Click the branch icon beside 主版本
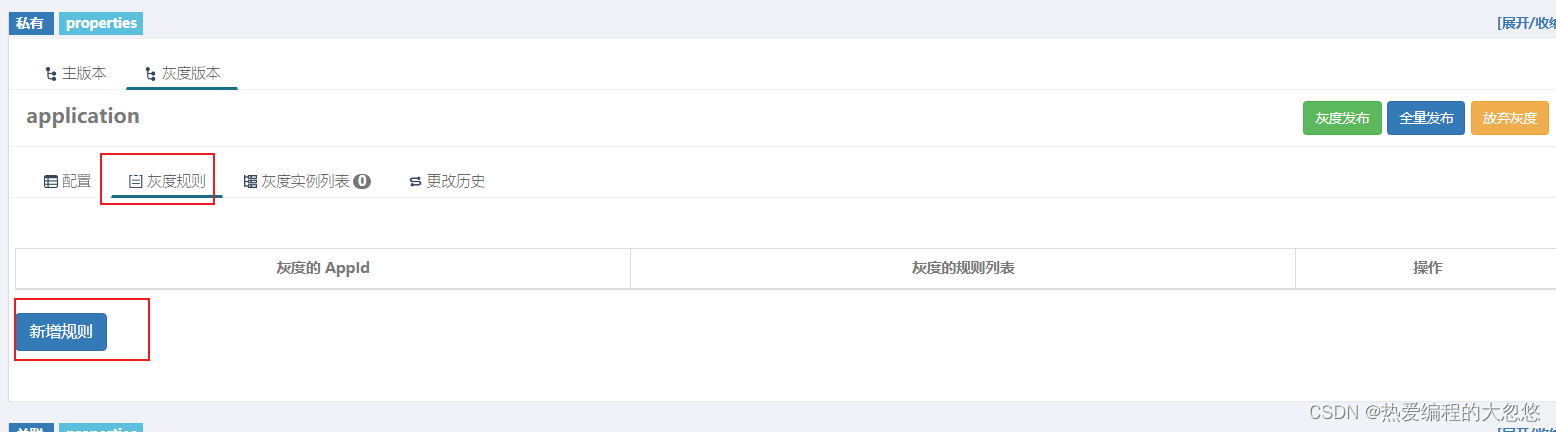Image resolution: width=1556 pixels, height=432 pixels. pyautogui.click(x=51, y=74)
